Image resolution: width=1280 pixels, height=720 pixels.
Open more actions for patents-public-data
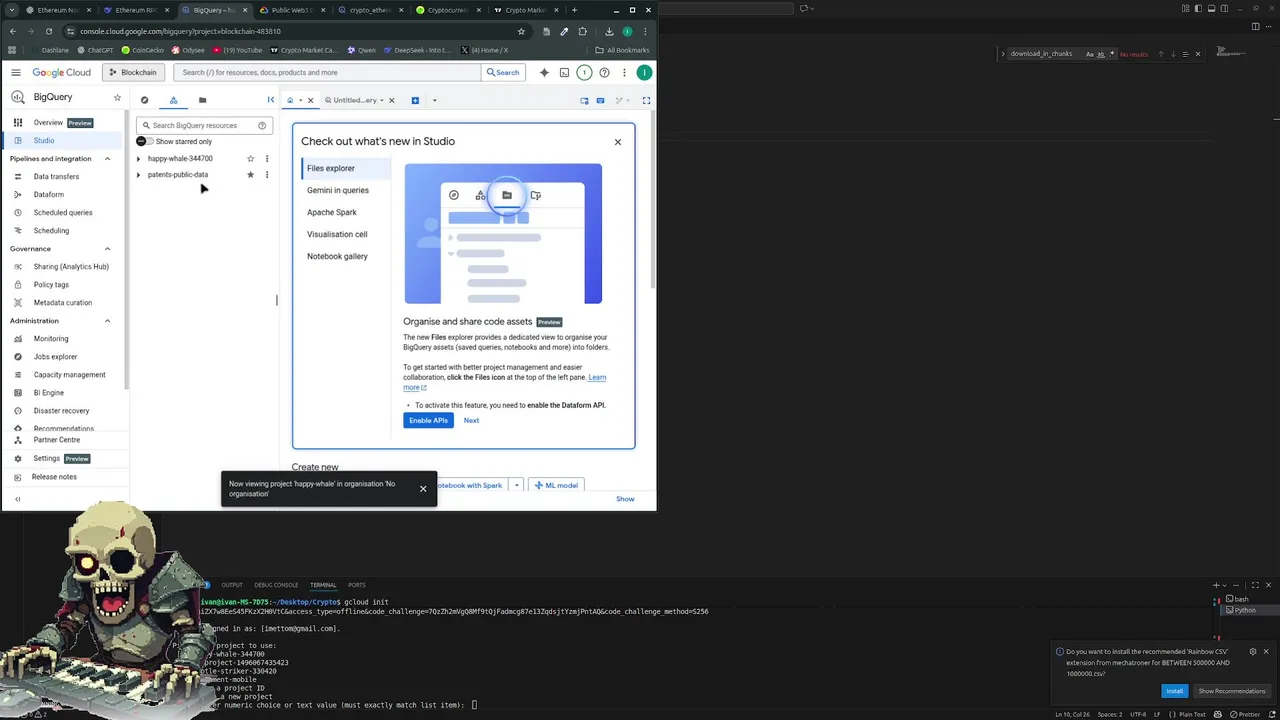tap(266, 174)
